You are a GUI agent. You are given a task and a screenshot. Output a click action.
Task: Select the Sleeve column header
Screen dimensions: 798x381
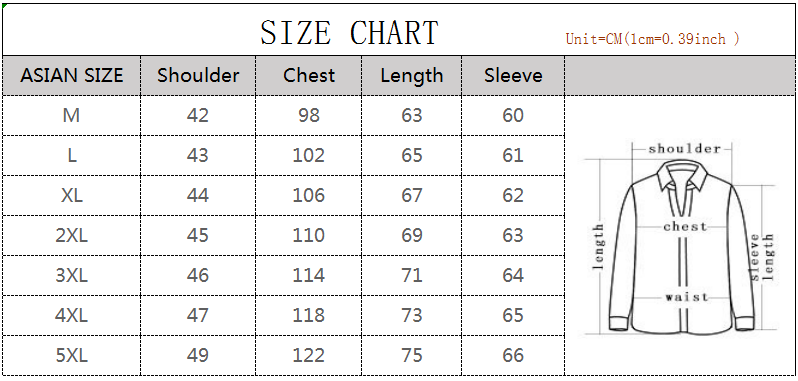click(x=513, y=75)
